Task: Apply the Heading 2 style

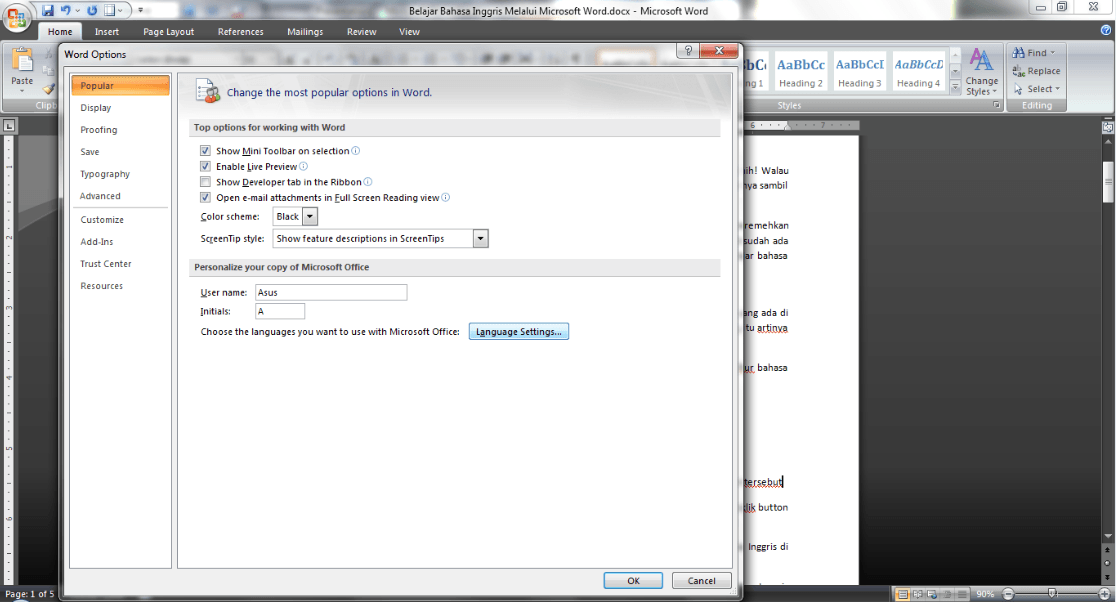Action: coord(801,71)
